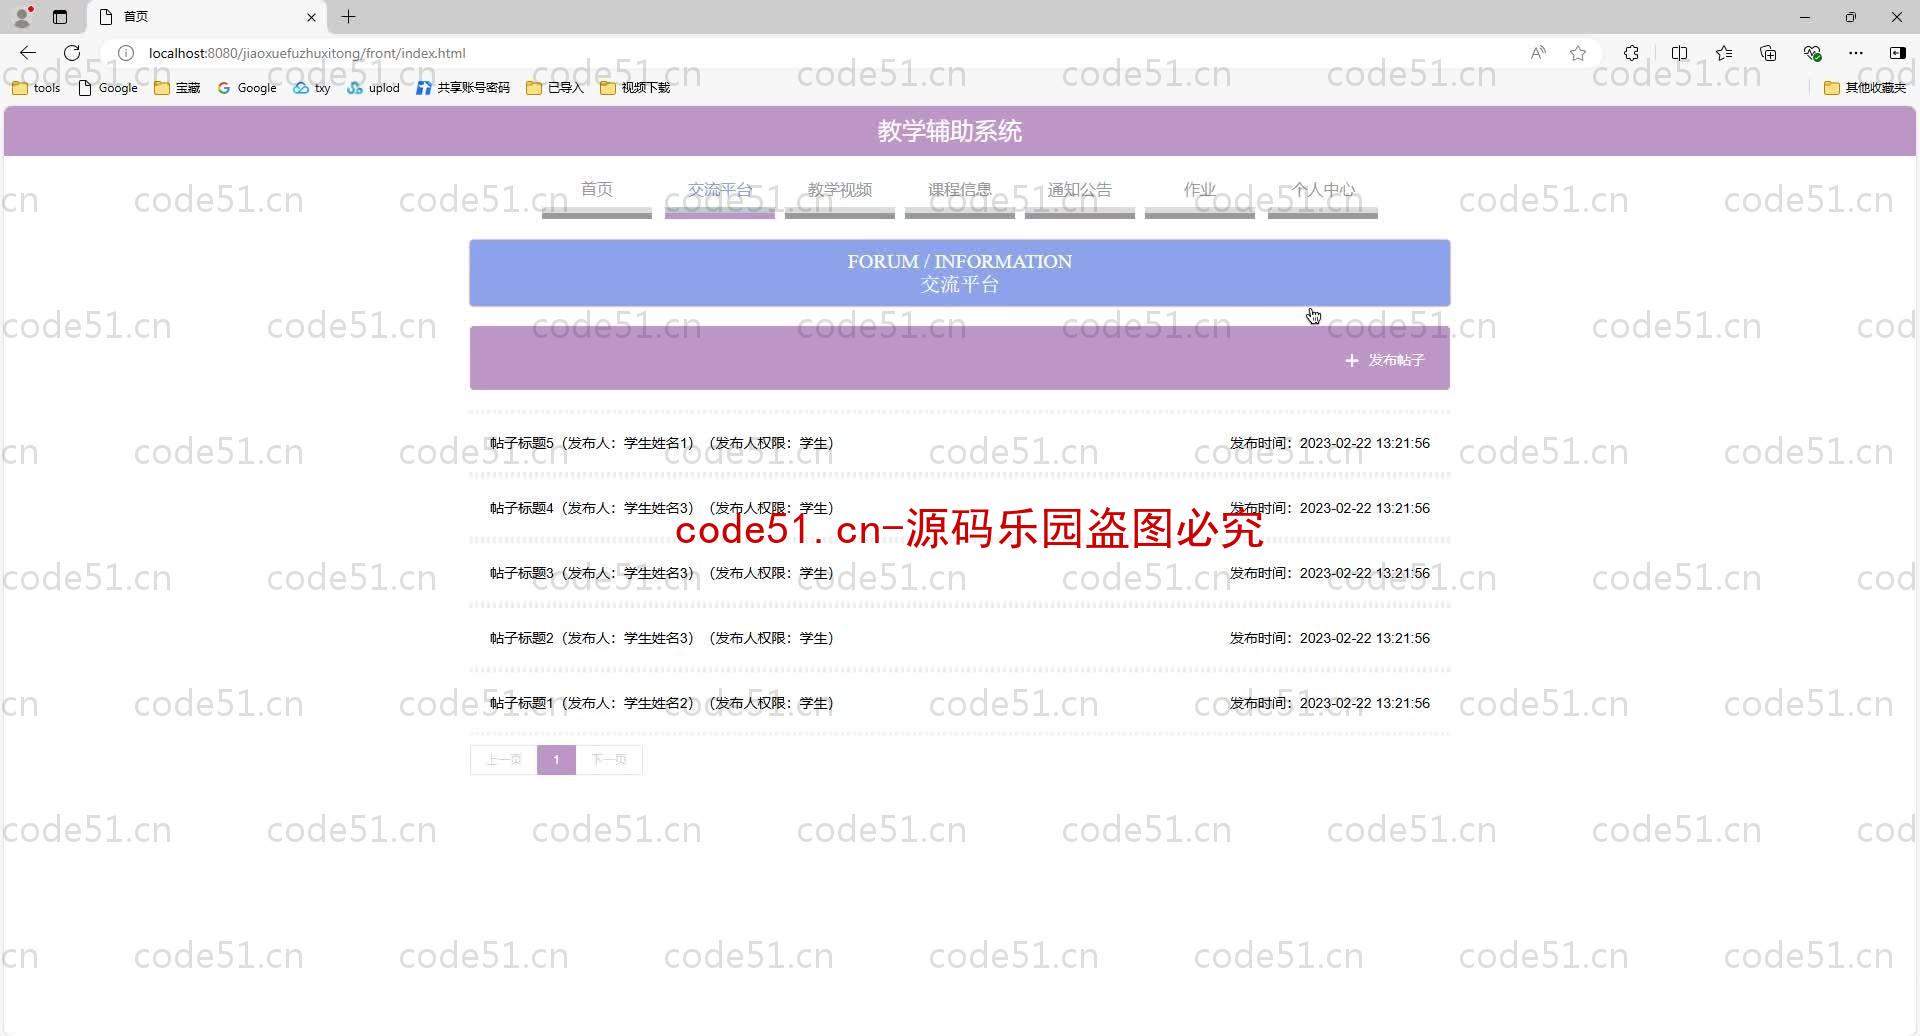Image resolution: width=1920 pixels, height=1036 pixels.
Task: Click the 下一页 pagination button
Action: pos(609,760)
